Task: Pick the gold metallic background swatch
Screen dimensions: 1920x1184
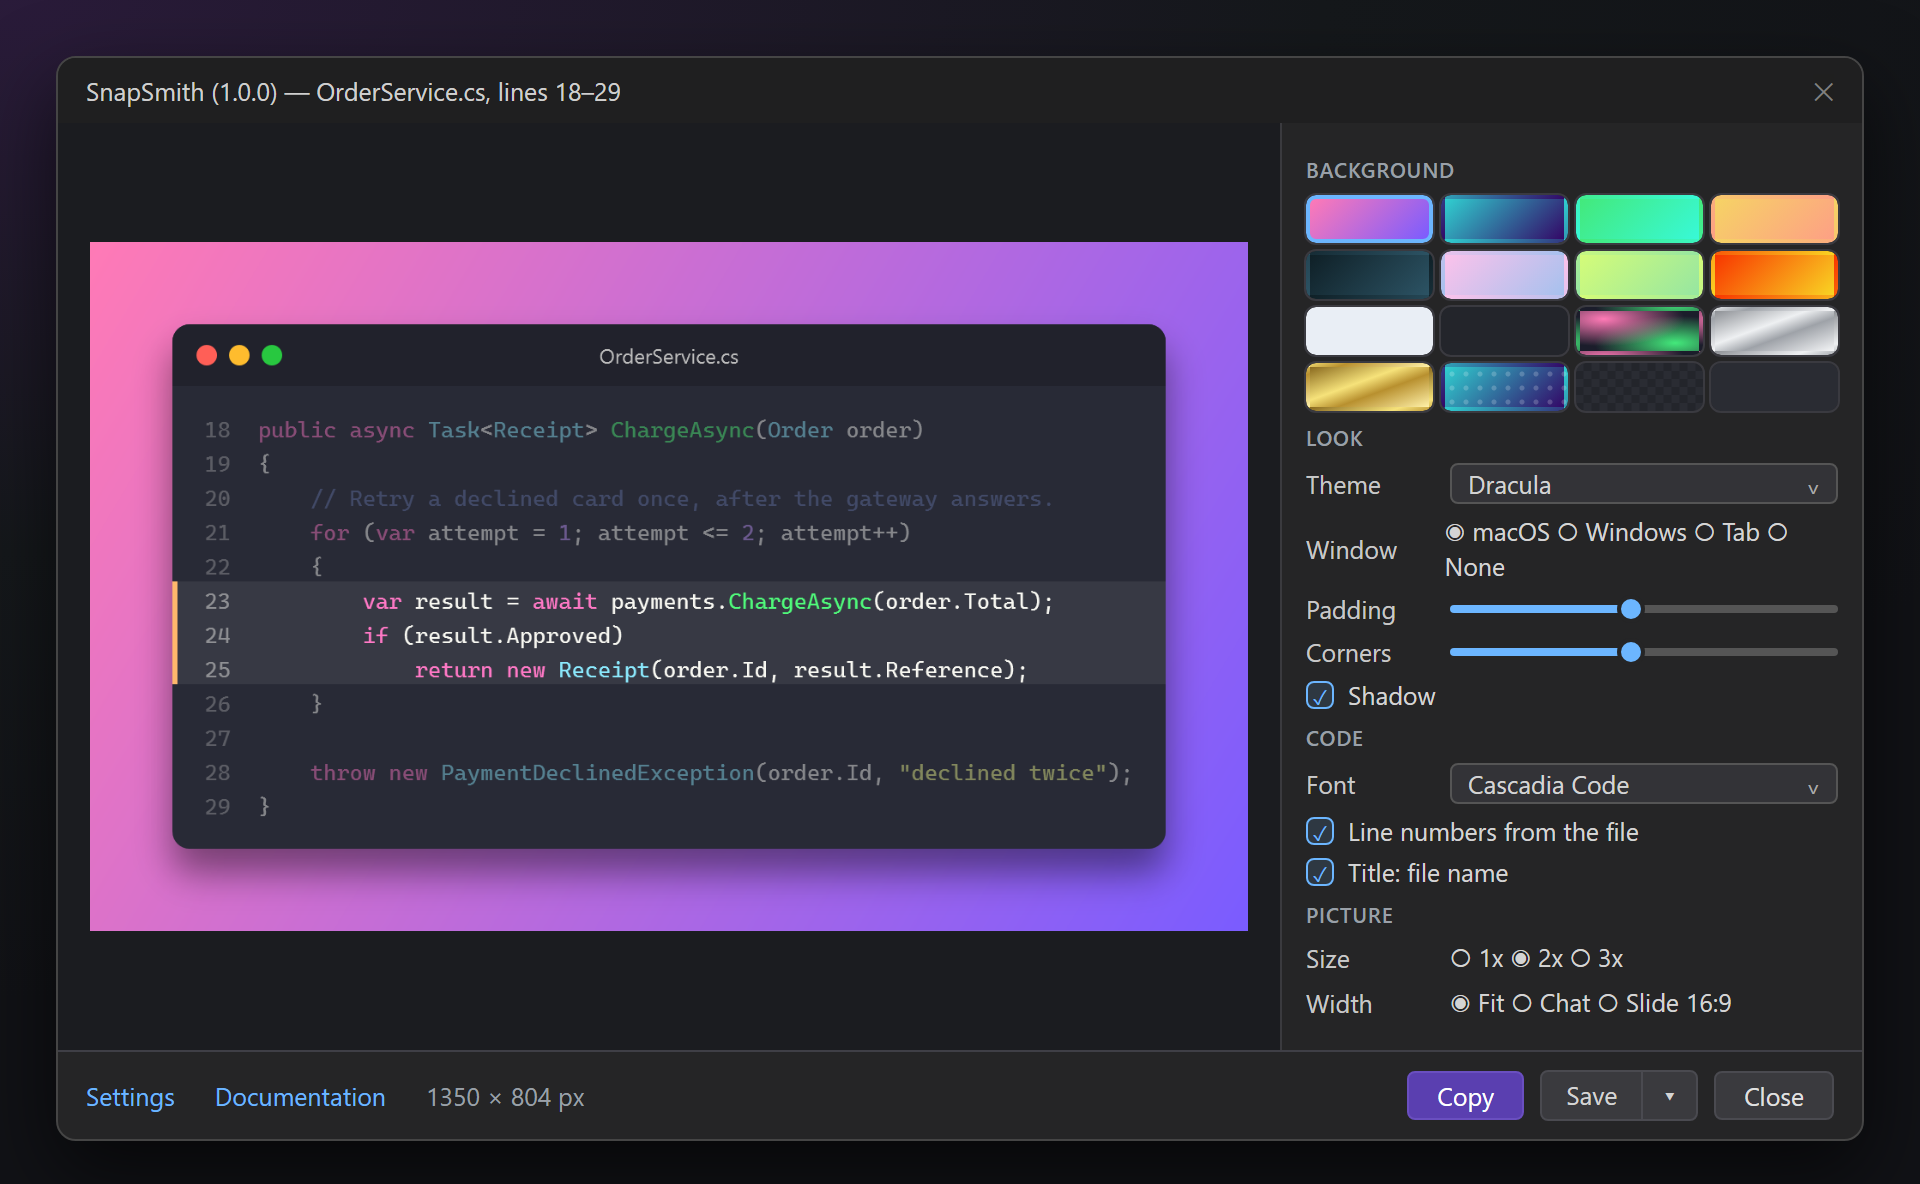Action: [x=1369, y=387]
